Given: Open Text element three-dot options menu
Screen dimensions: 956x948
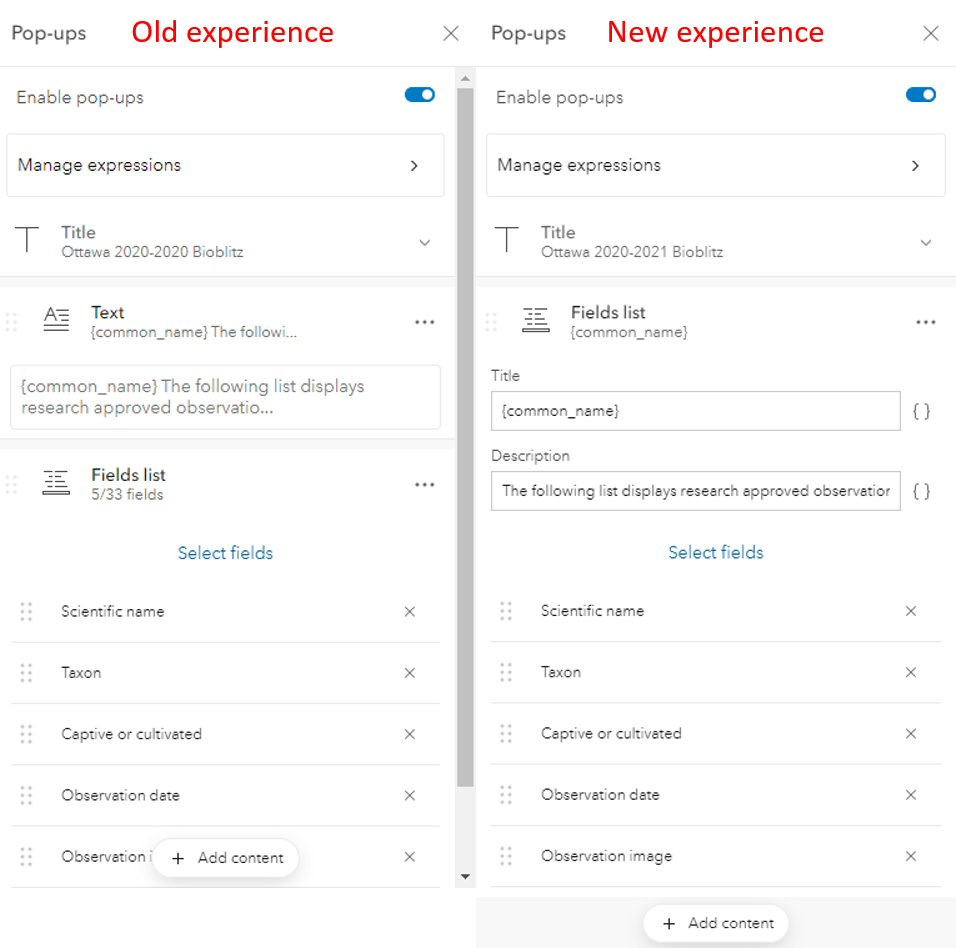Looking at the screenshot, I should pos(425,322).
